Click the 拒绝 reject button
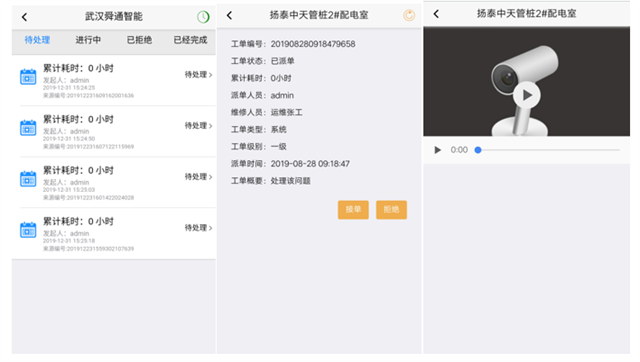Screen dimensions: 640x362 tap(391, 210)
